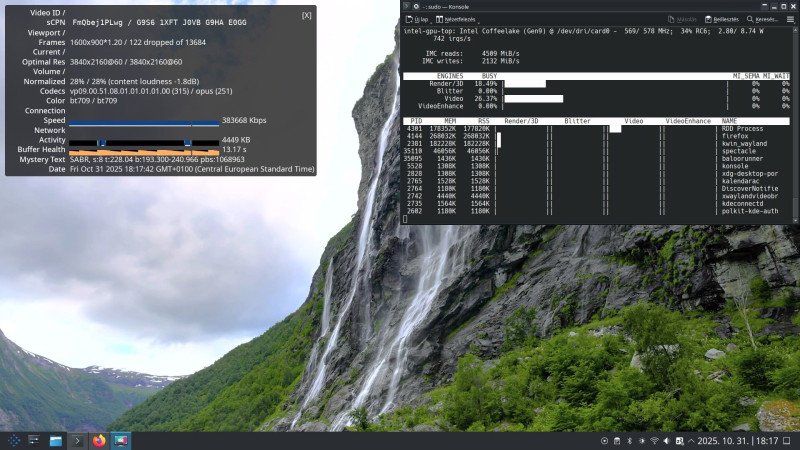Click the Network Activity graph
This screenshot has width=800, height=450.
(x=144, y=143)
